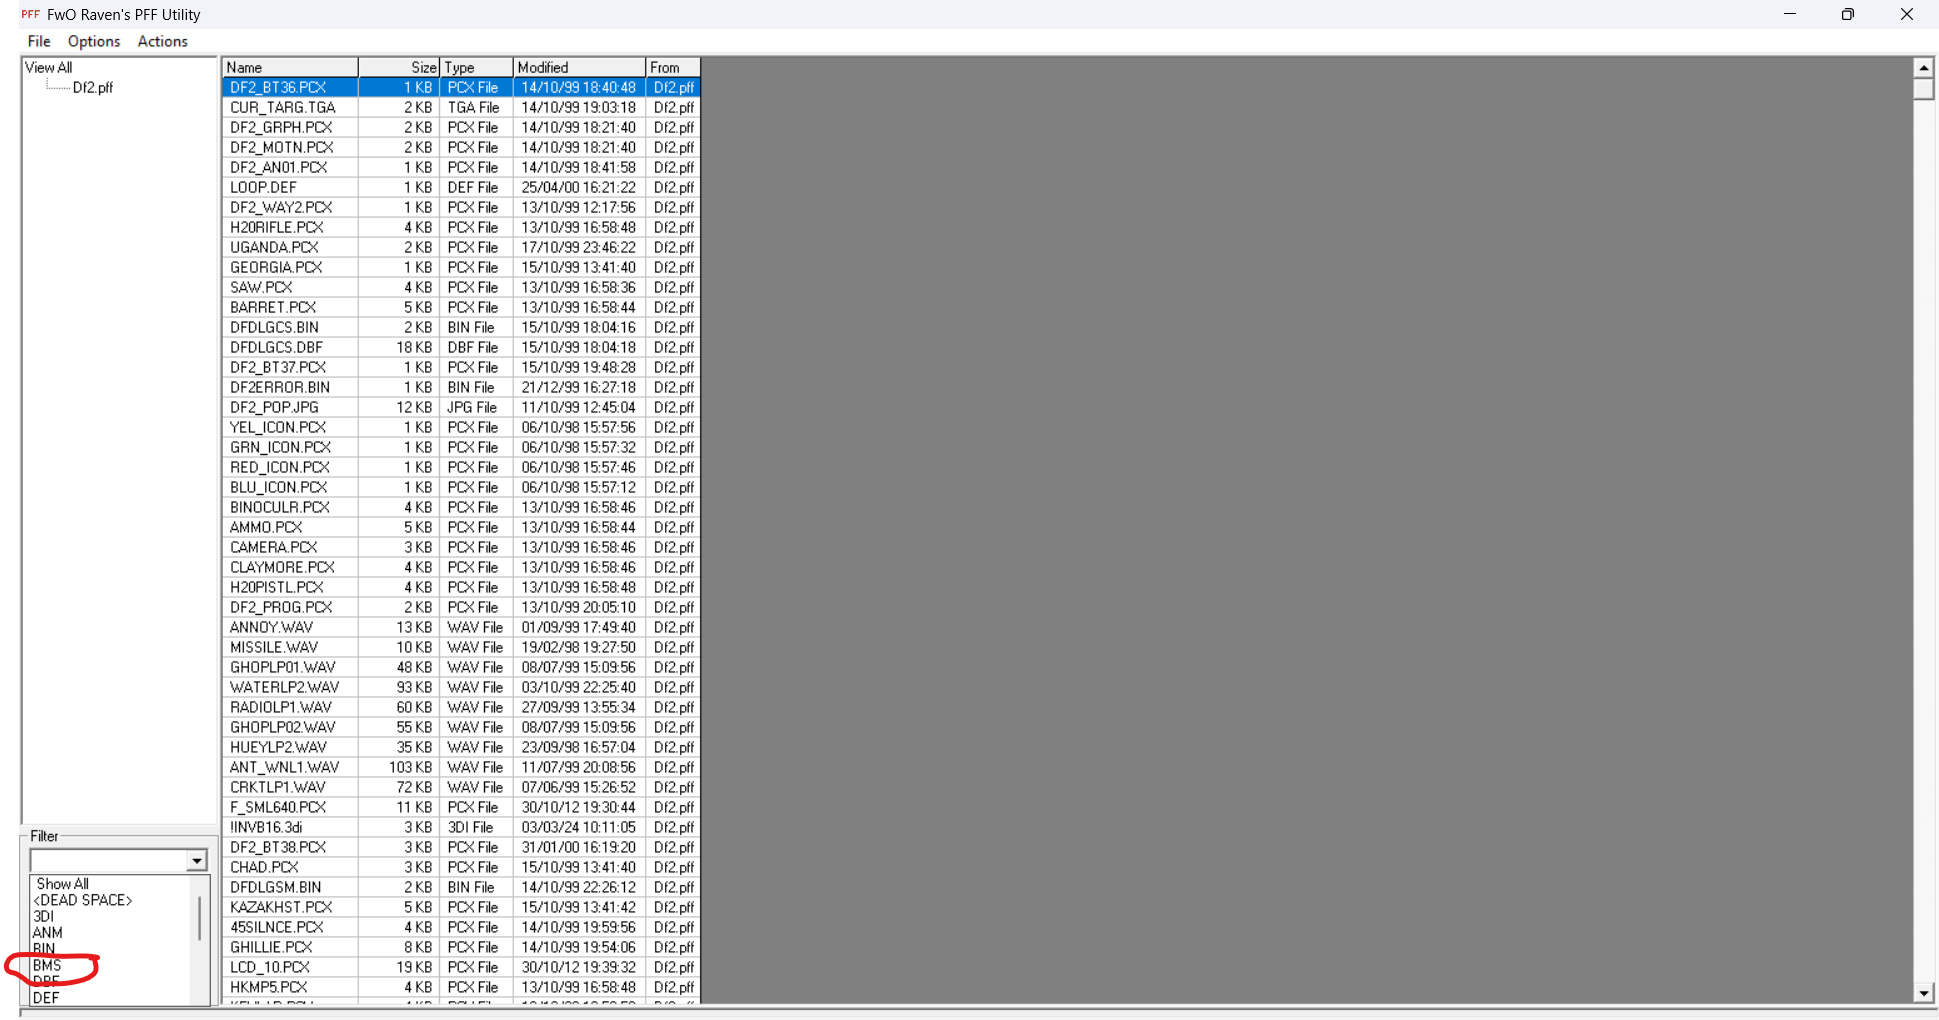This screenshot has height=1020, width=1939.
Task: Click the file list scroll up arrow
Action: [x=1924, y=67]
